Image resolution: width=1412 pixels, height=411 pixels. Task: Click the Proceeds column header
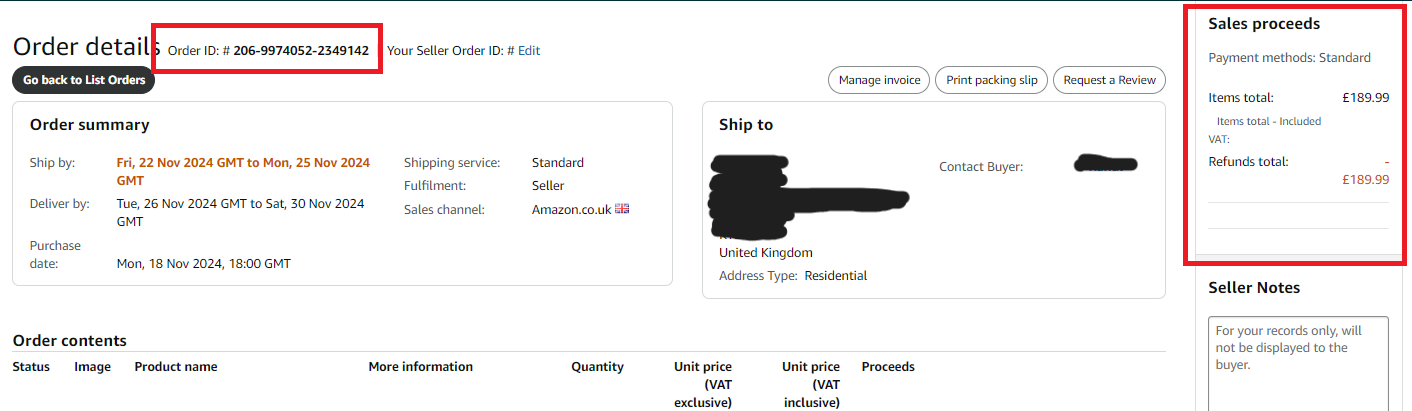(x=888, y=367)
